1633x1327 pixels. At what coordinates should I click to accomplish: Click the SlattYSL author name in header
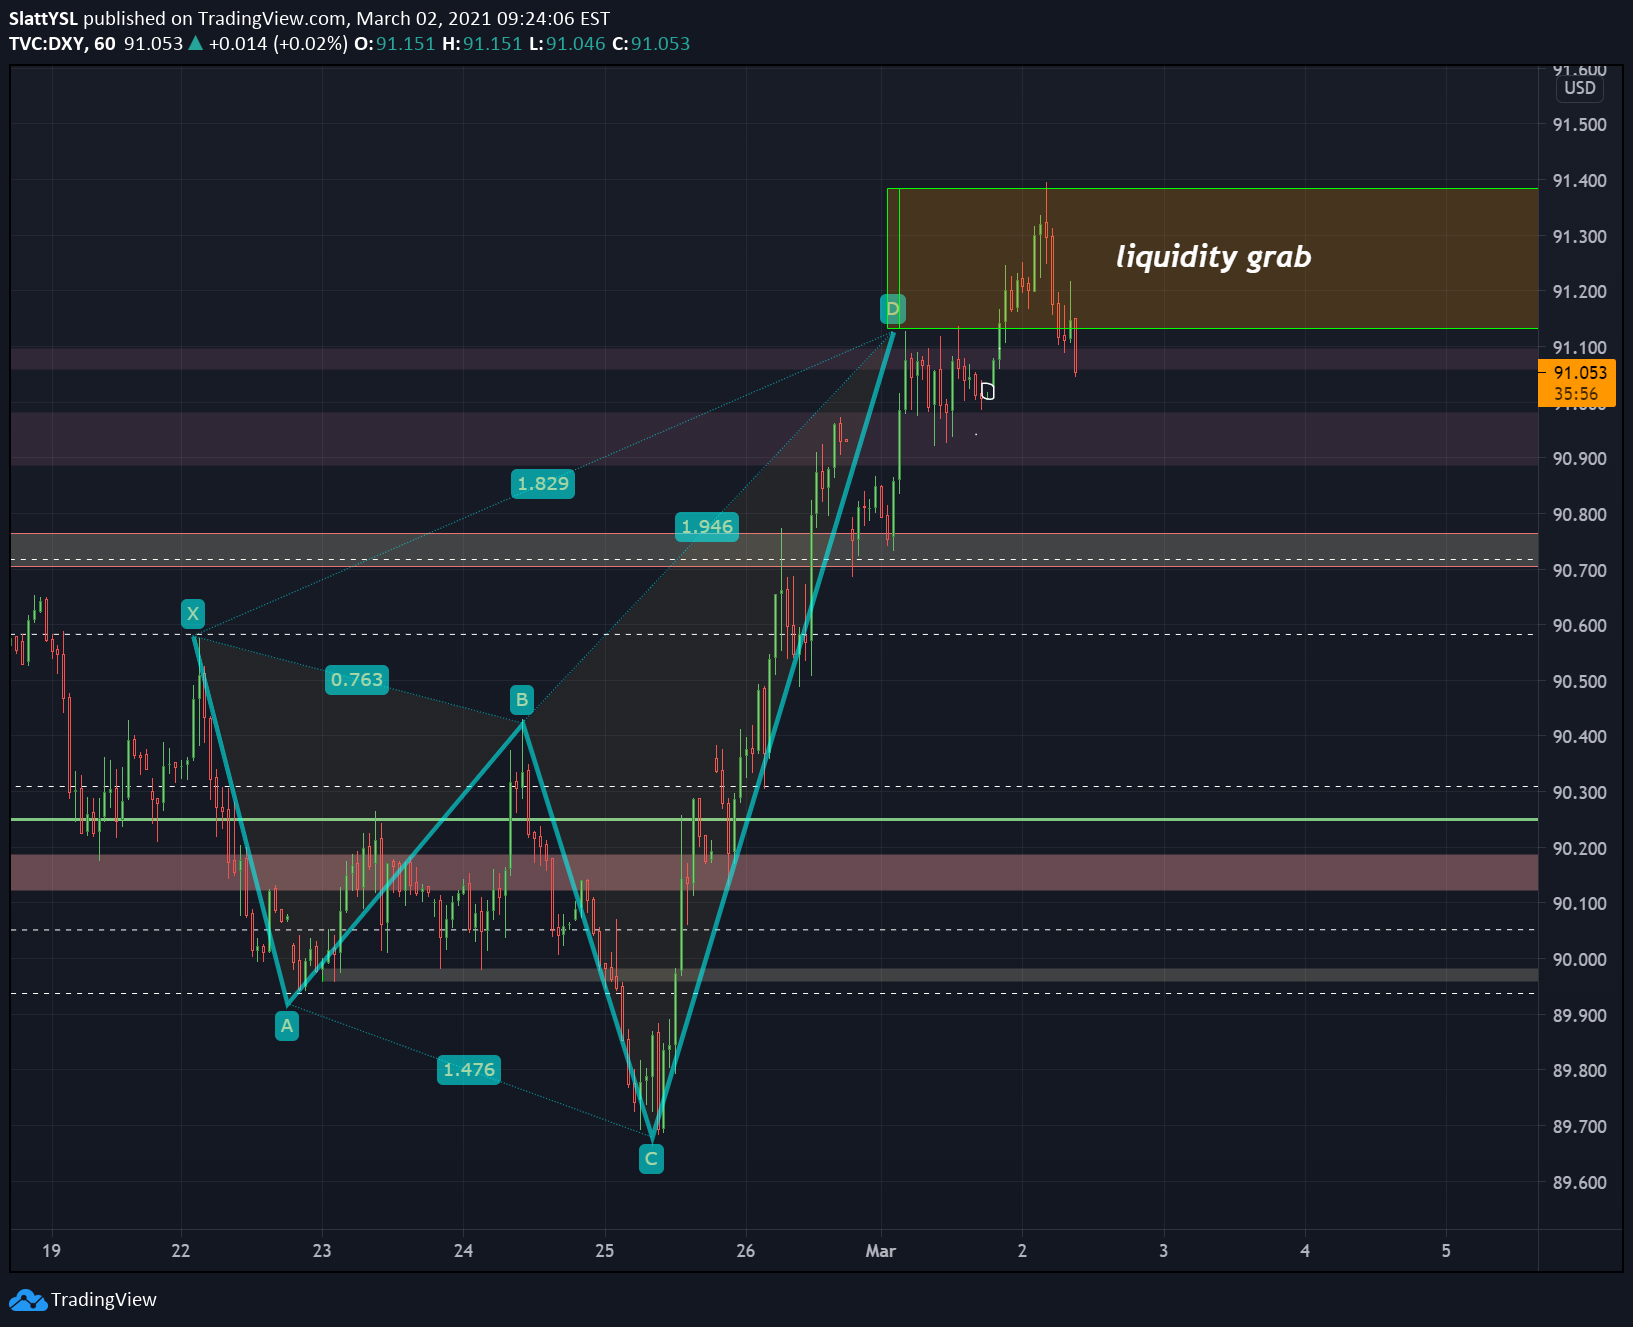point(43,19)
